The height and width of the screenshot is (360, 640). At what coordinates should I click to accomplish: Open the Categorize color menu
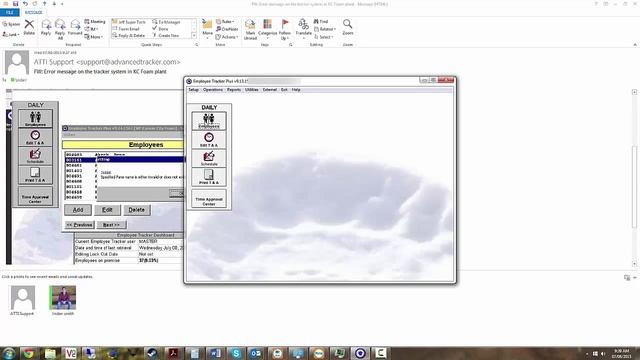(268, 29)
